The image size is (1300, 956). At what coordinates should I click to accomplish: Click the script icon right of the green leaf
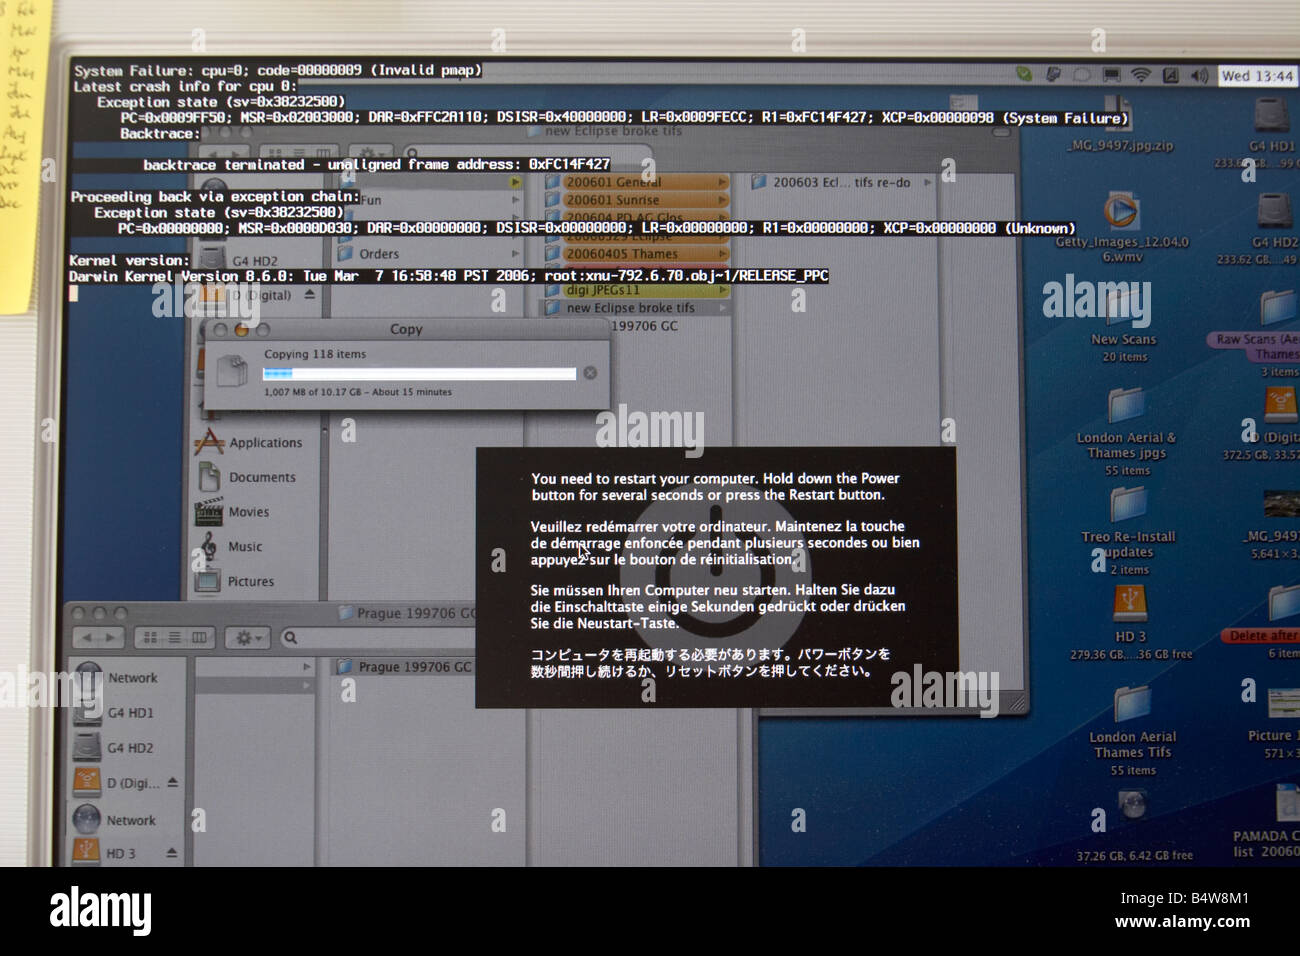coord(1053,74)
